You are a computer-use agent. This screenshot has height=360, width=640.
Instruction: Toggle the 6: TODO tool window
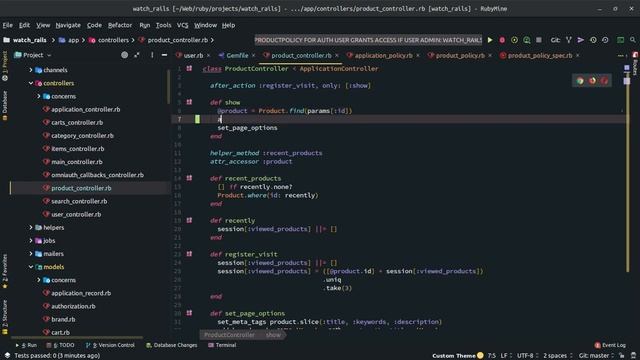[60, 345]
